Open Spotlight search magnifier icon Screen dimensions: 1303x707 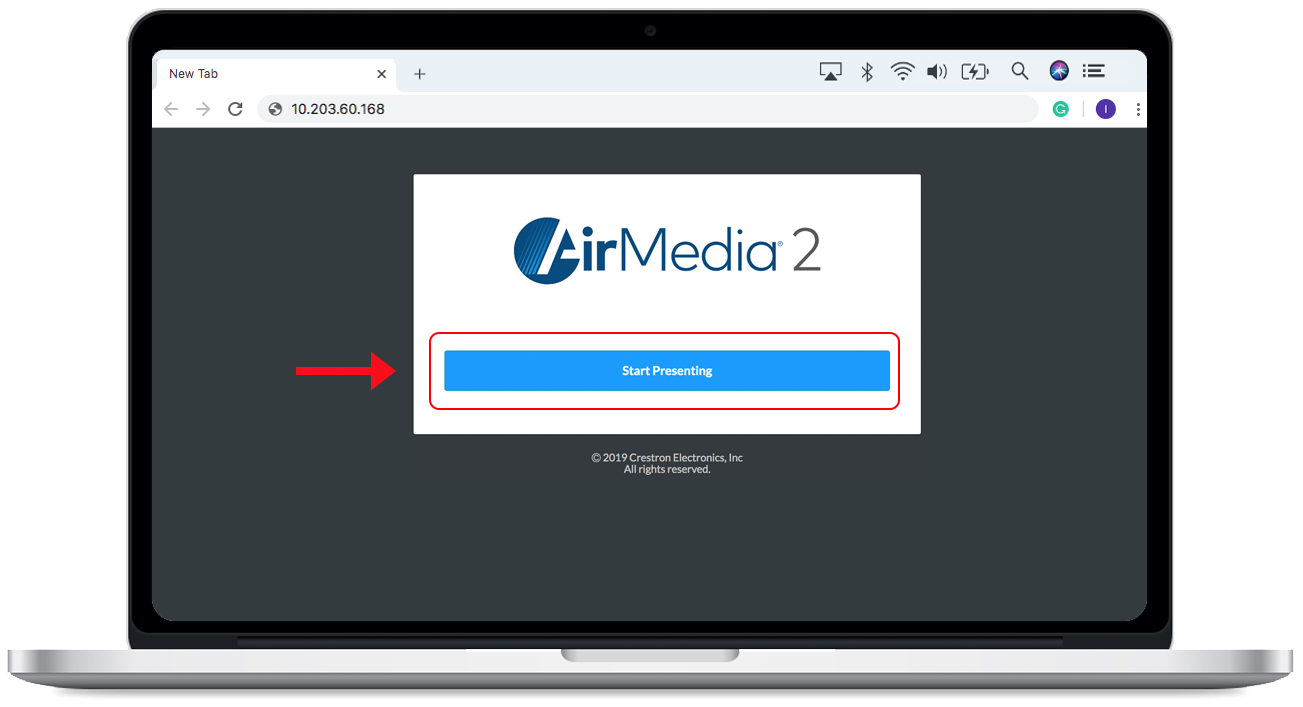click(x=1020, y=71)
